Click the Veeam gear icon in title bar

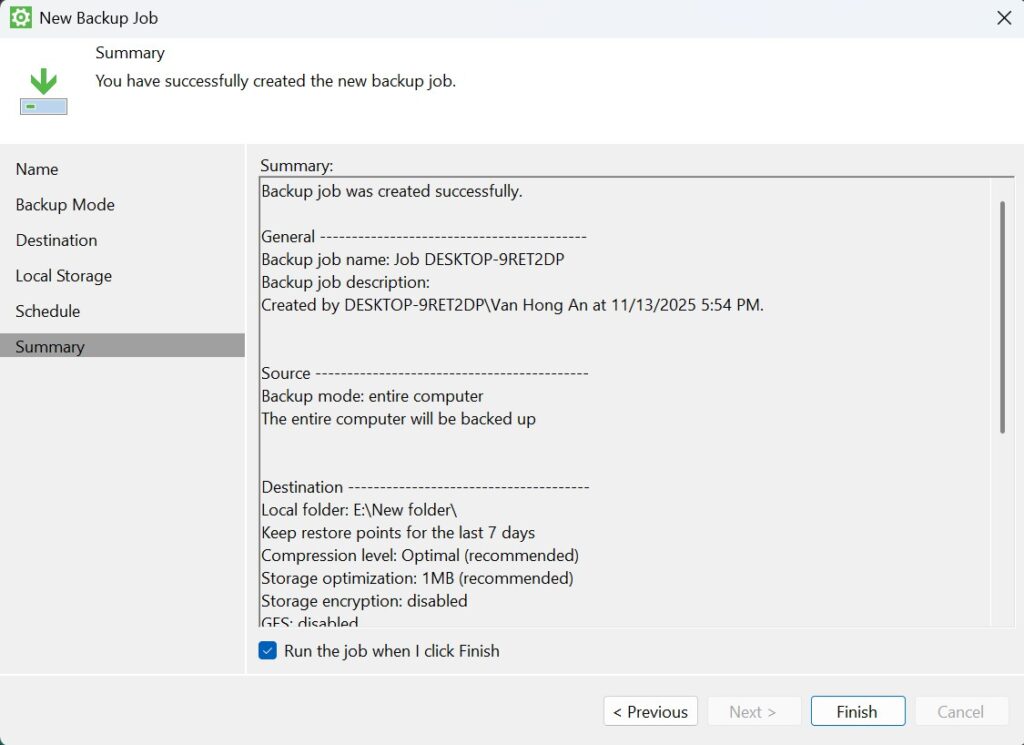[20, 18]
